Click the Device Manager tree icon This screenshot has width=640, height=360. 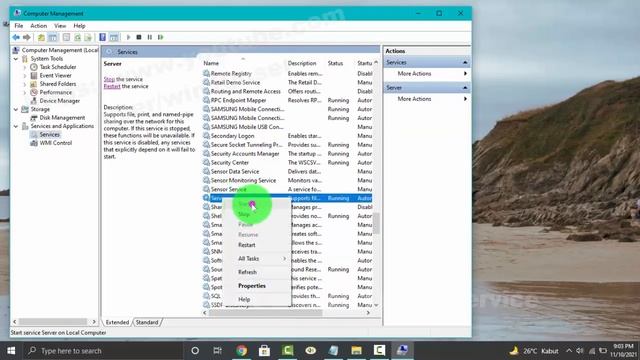(34, 101)
